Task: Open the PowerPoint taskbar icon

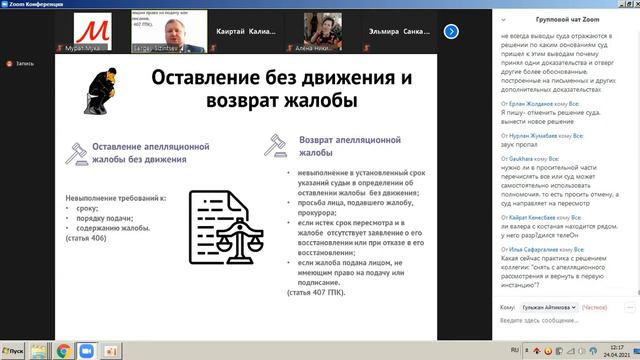Action: 111,351
